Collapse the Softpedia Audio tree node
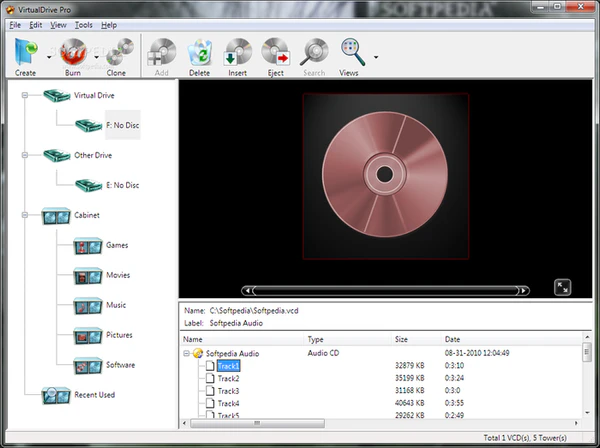This screenshot has width=600, height=448. pos(187,354)
